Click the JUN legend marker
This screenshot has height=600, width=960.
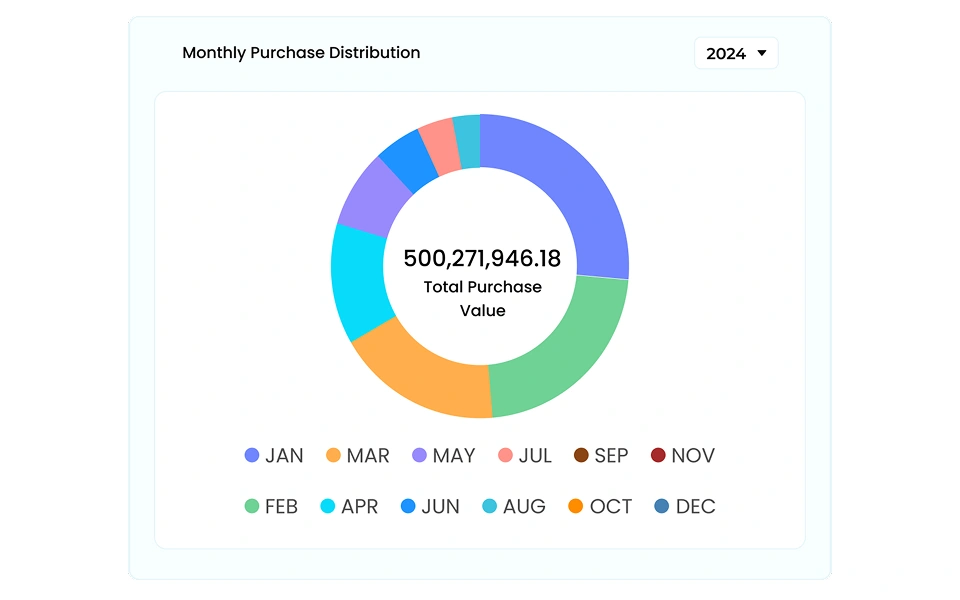pos(408,507)
